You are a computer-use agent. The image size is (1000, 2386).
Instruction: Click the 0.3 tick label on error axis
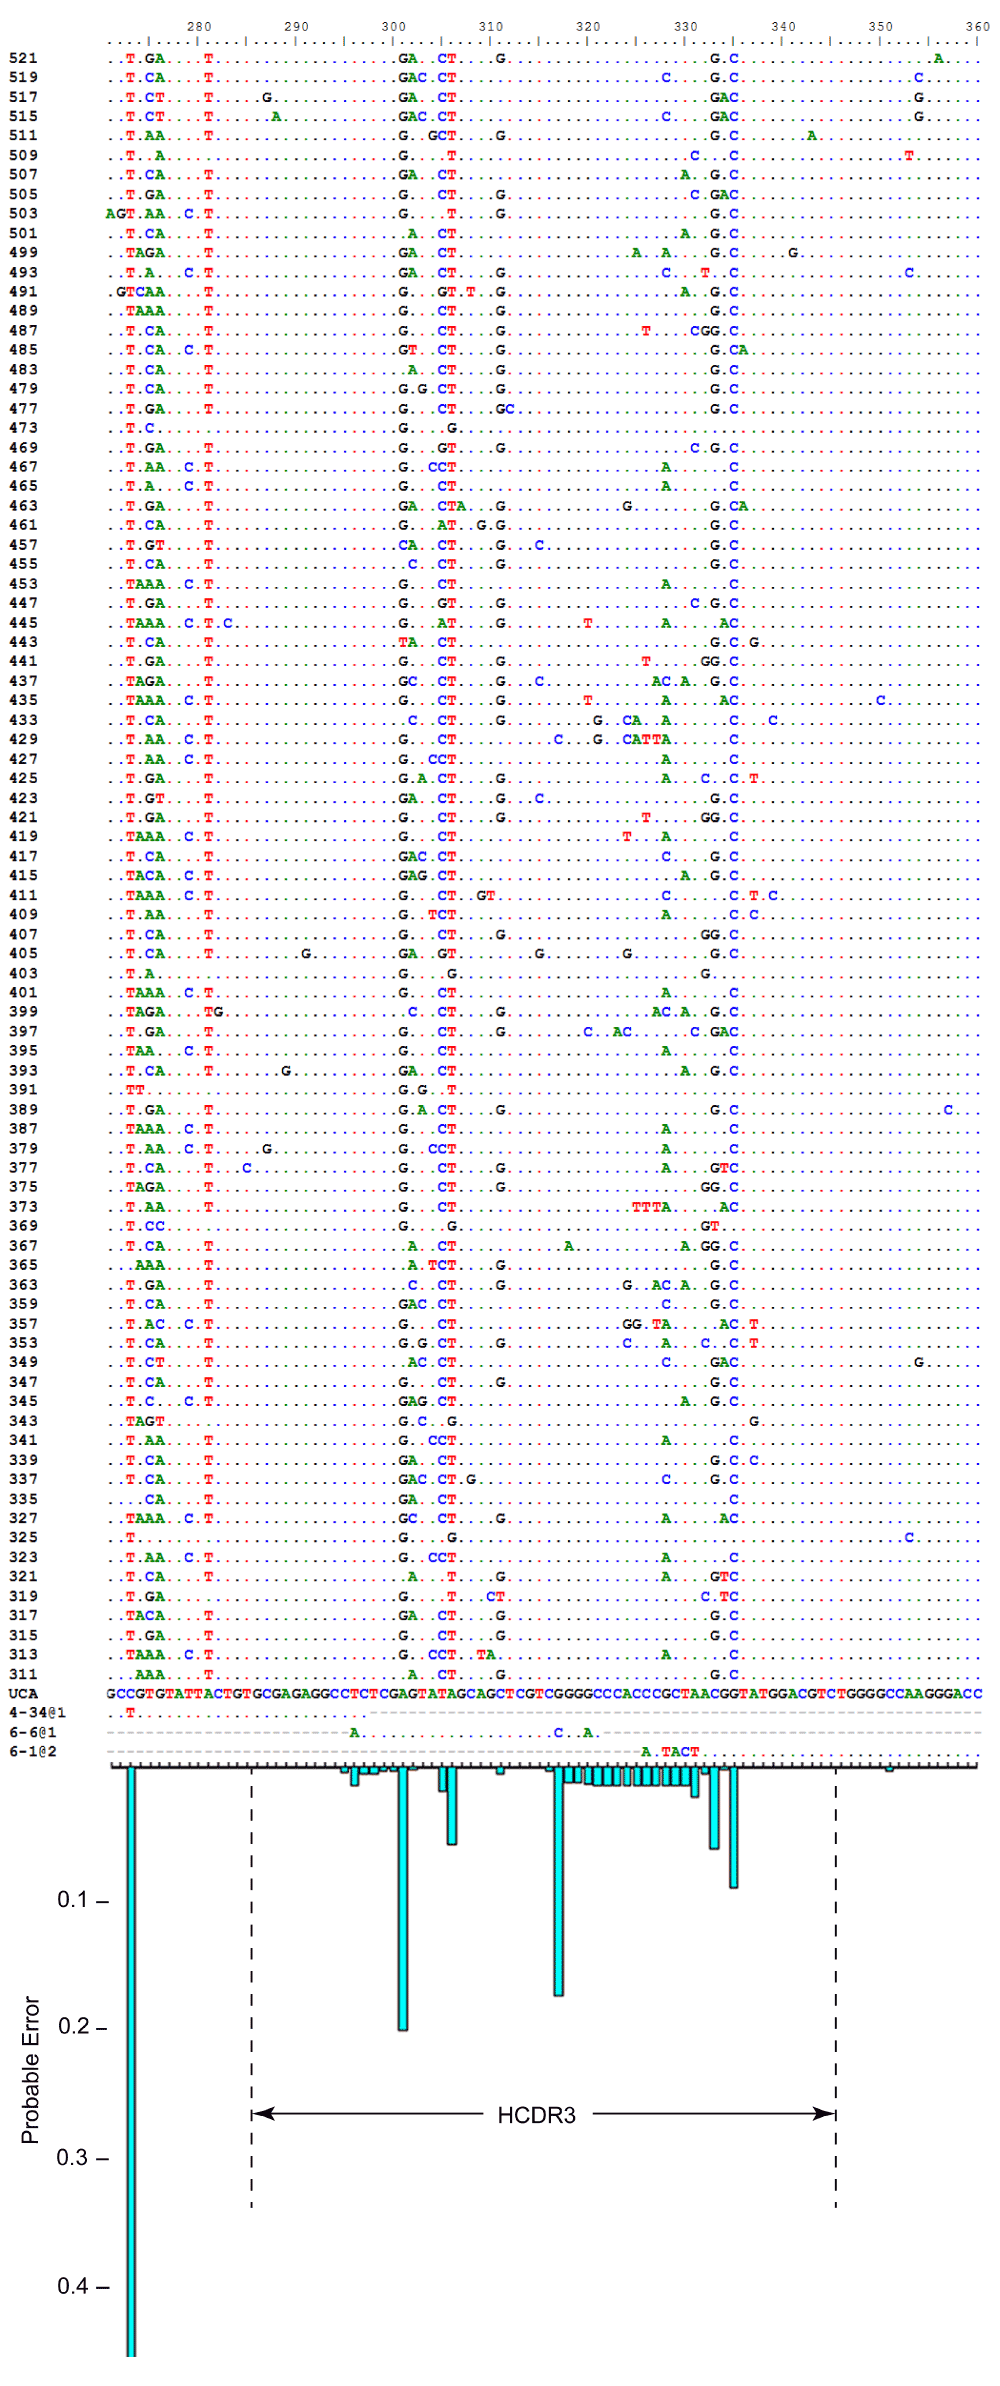click(73, 2158)
